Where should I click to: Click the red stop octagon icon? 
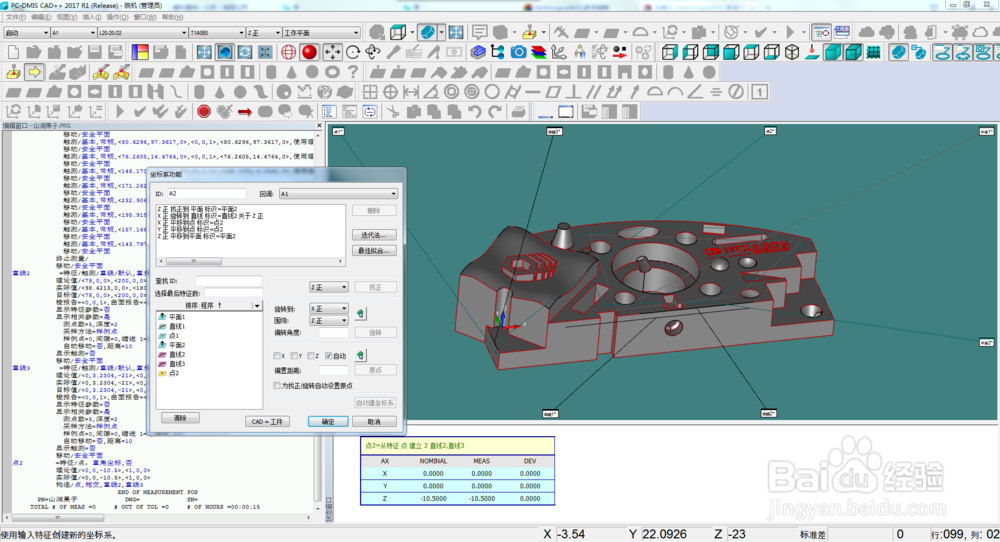[x=203, y=112]
